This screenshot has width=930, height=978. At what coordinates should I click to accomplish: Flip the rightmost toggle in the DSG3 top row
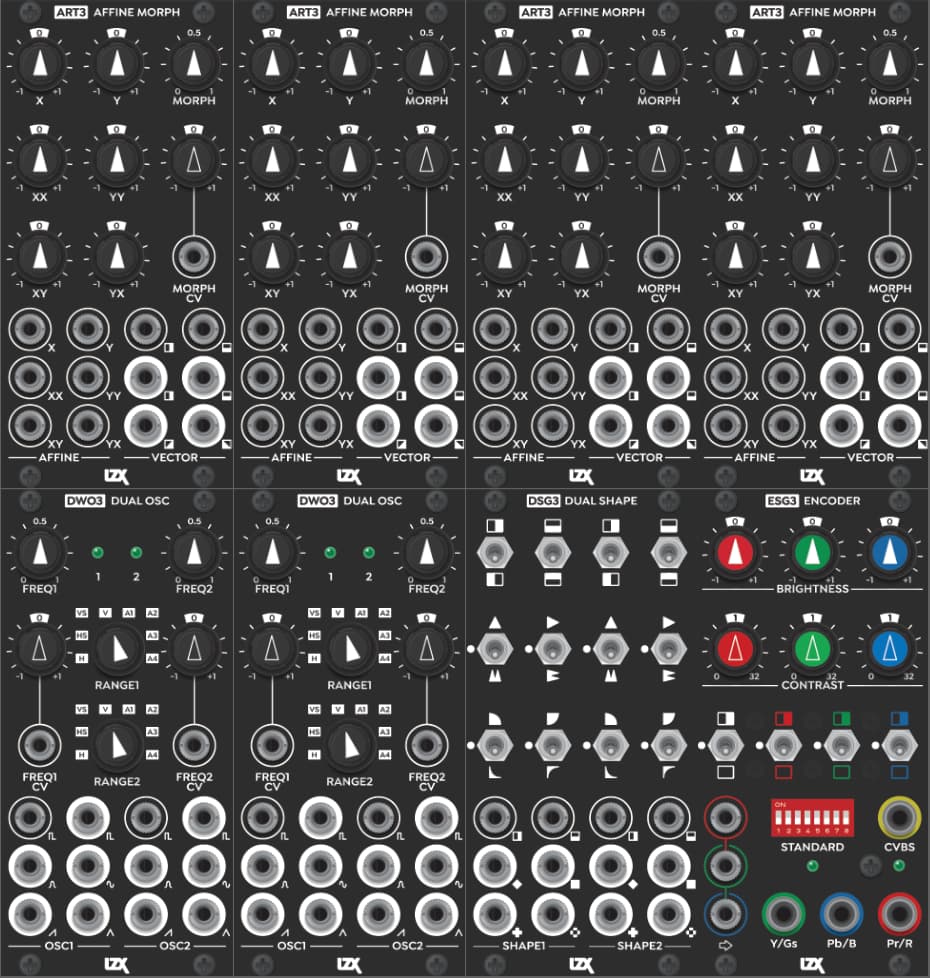(669, 553)
